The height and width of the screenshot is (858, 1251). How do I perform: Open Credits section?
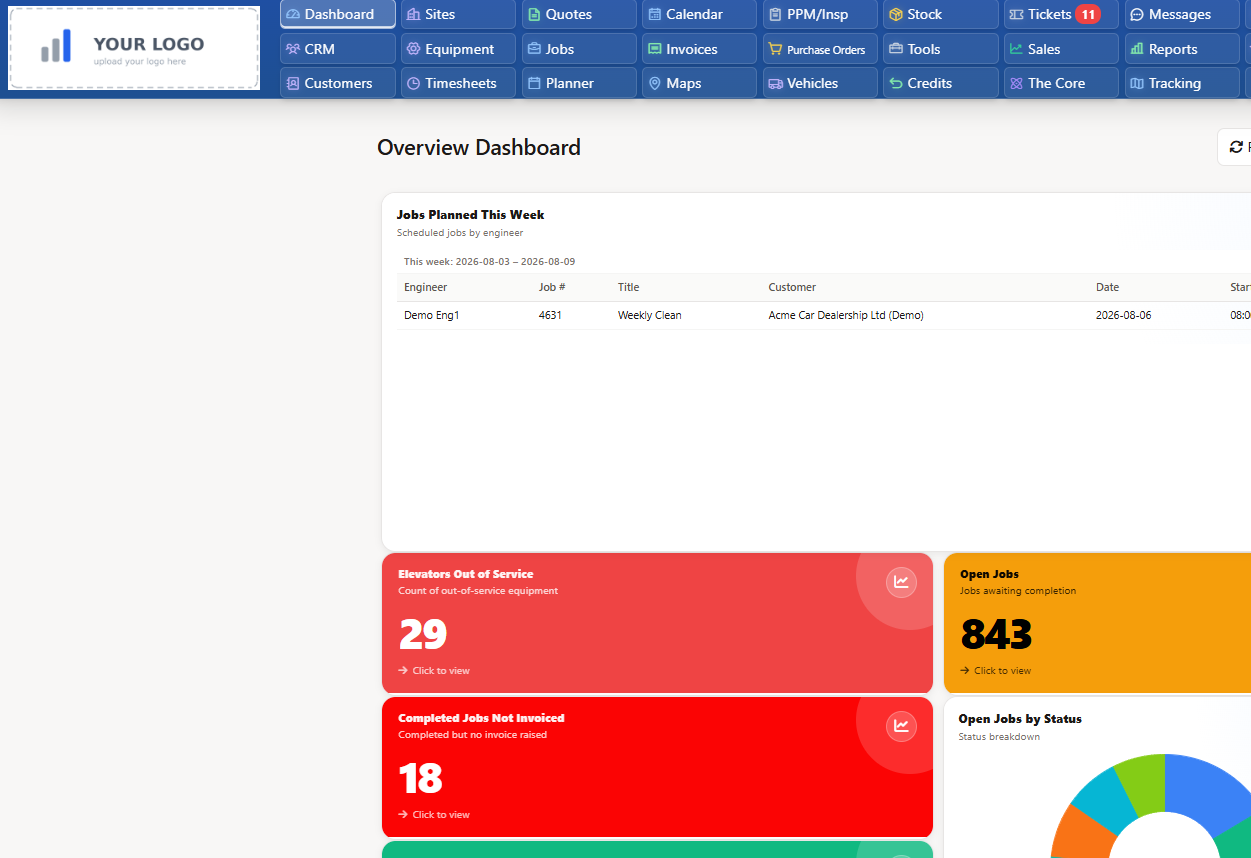tap(940, 83)
